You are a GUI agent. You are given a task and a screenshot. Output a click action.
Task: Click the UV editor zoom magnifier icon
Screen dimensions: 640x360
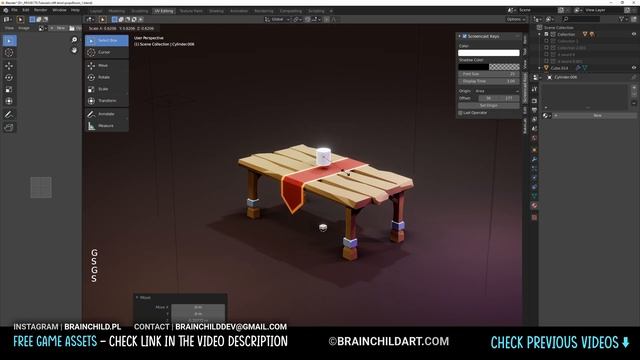74,40
